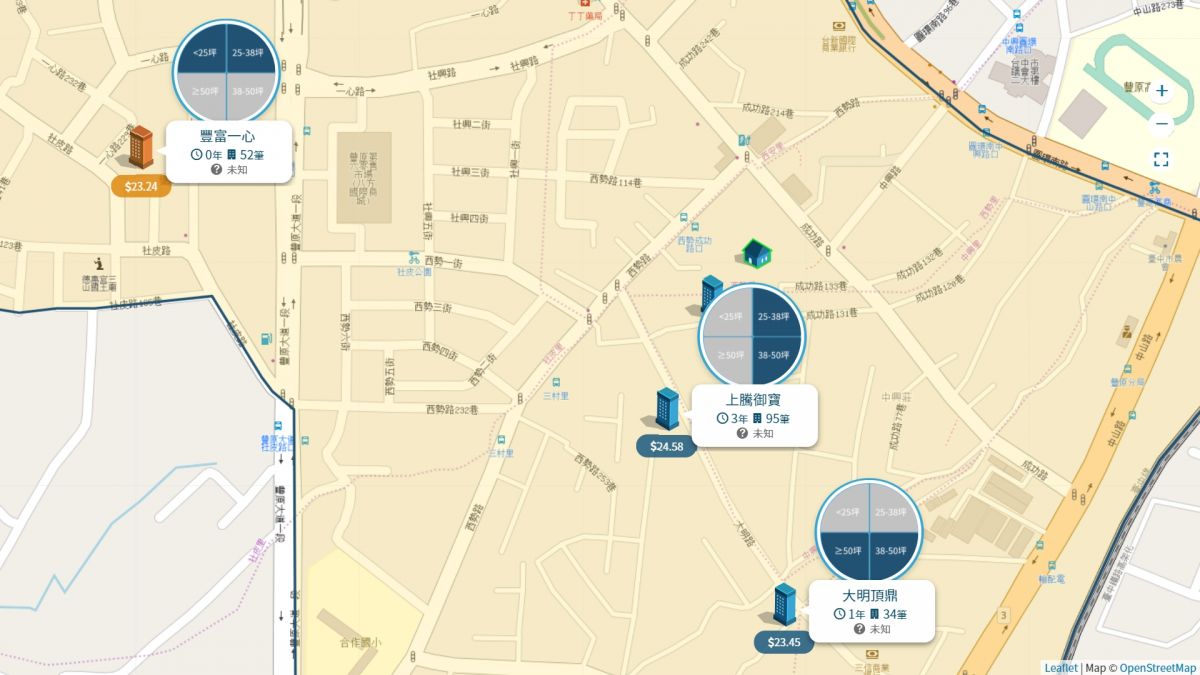Image resolution: width=1200 pixels, height=675 pixels.
Task: Click the 社皮公園 bicycle station icon
Action: [414, 257]
